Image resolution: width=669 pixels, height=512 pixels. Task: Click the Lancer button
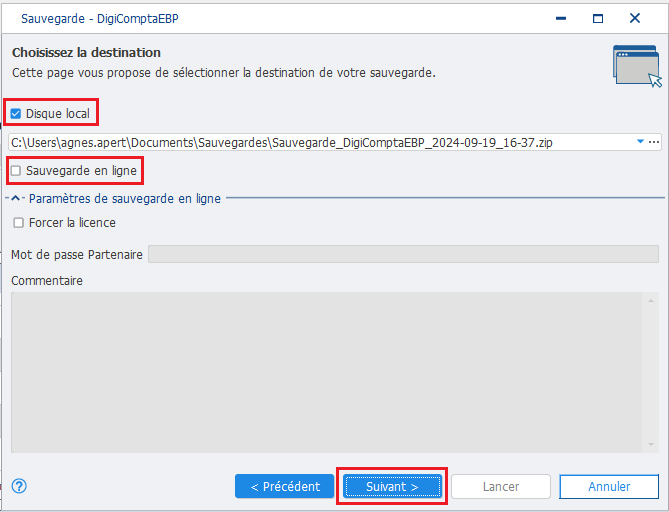point(501,486)
